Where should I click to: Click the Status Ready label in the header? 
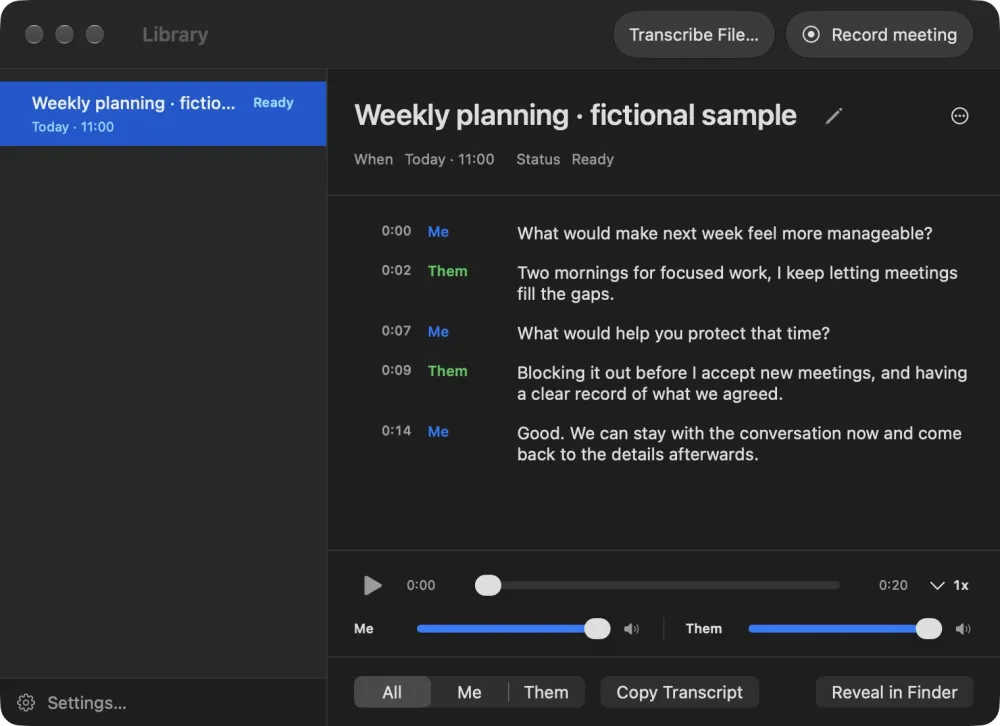[565, 159]
